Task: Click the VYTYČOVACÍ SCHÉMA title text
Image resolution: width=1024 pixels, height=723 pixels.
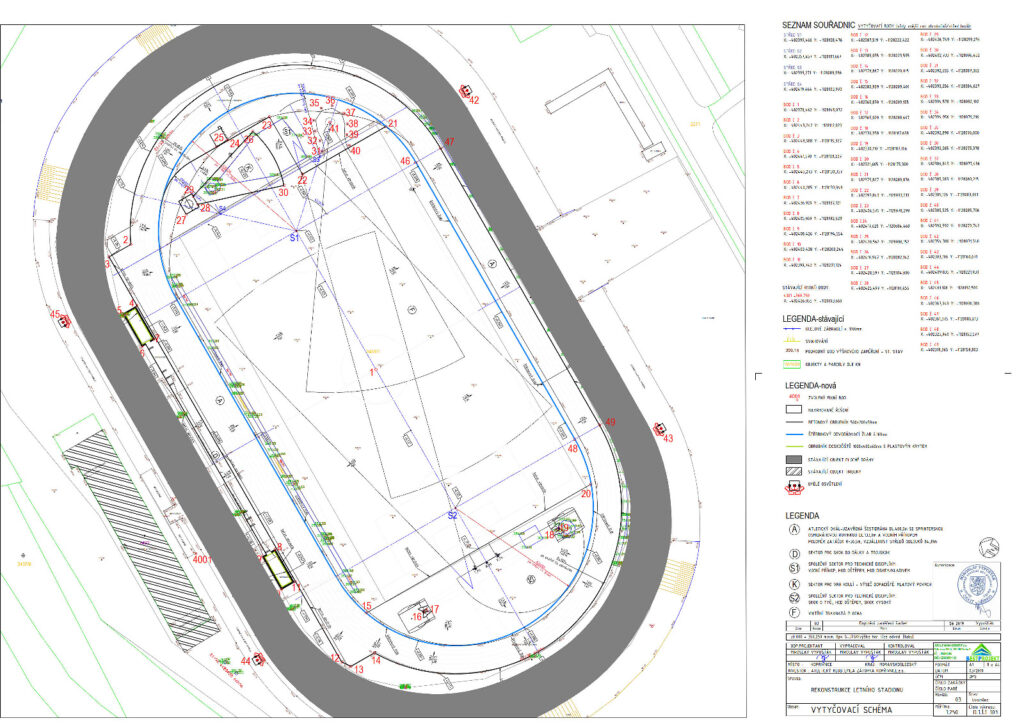Action: point(850,709)
